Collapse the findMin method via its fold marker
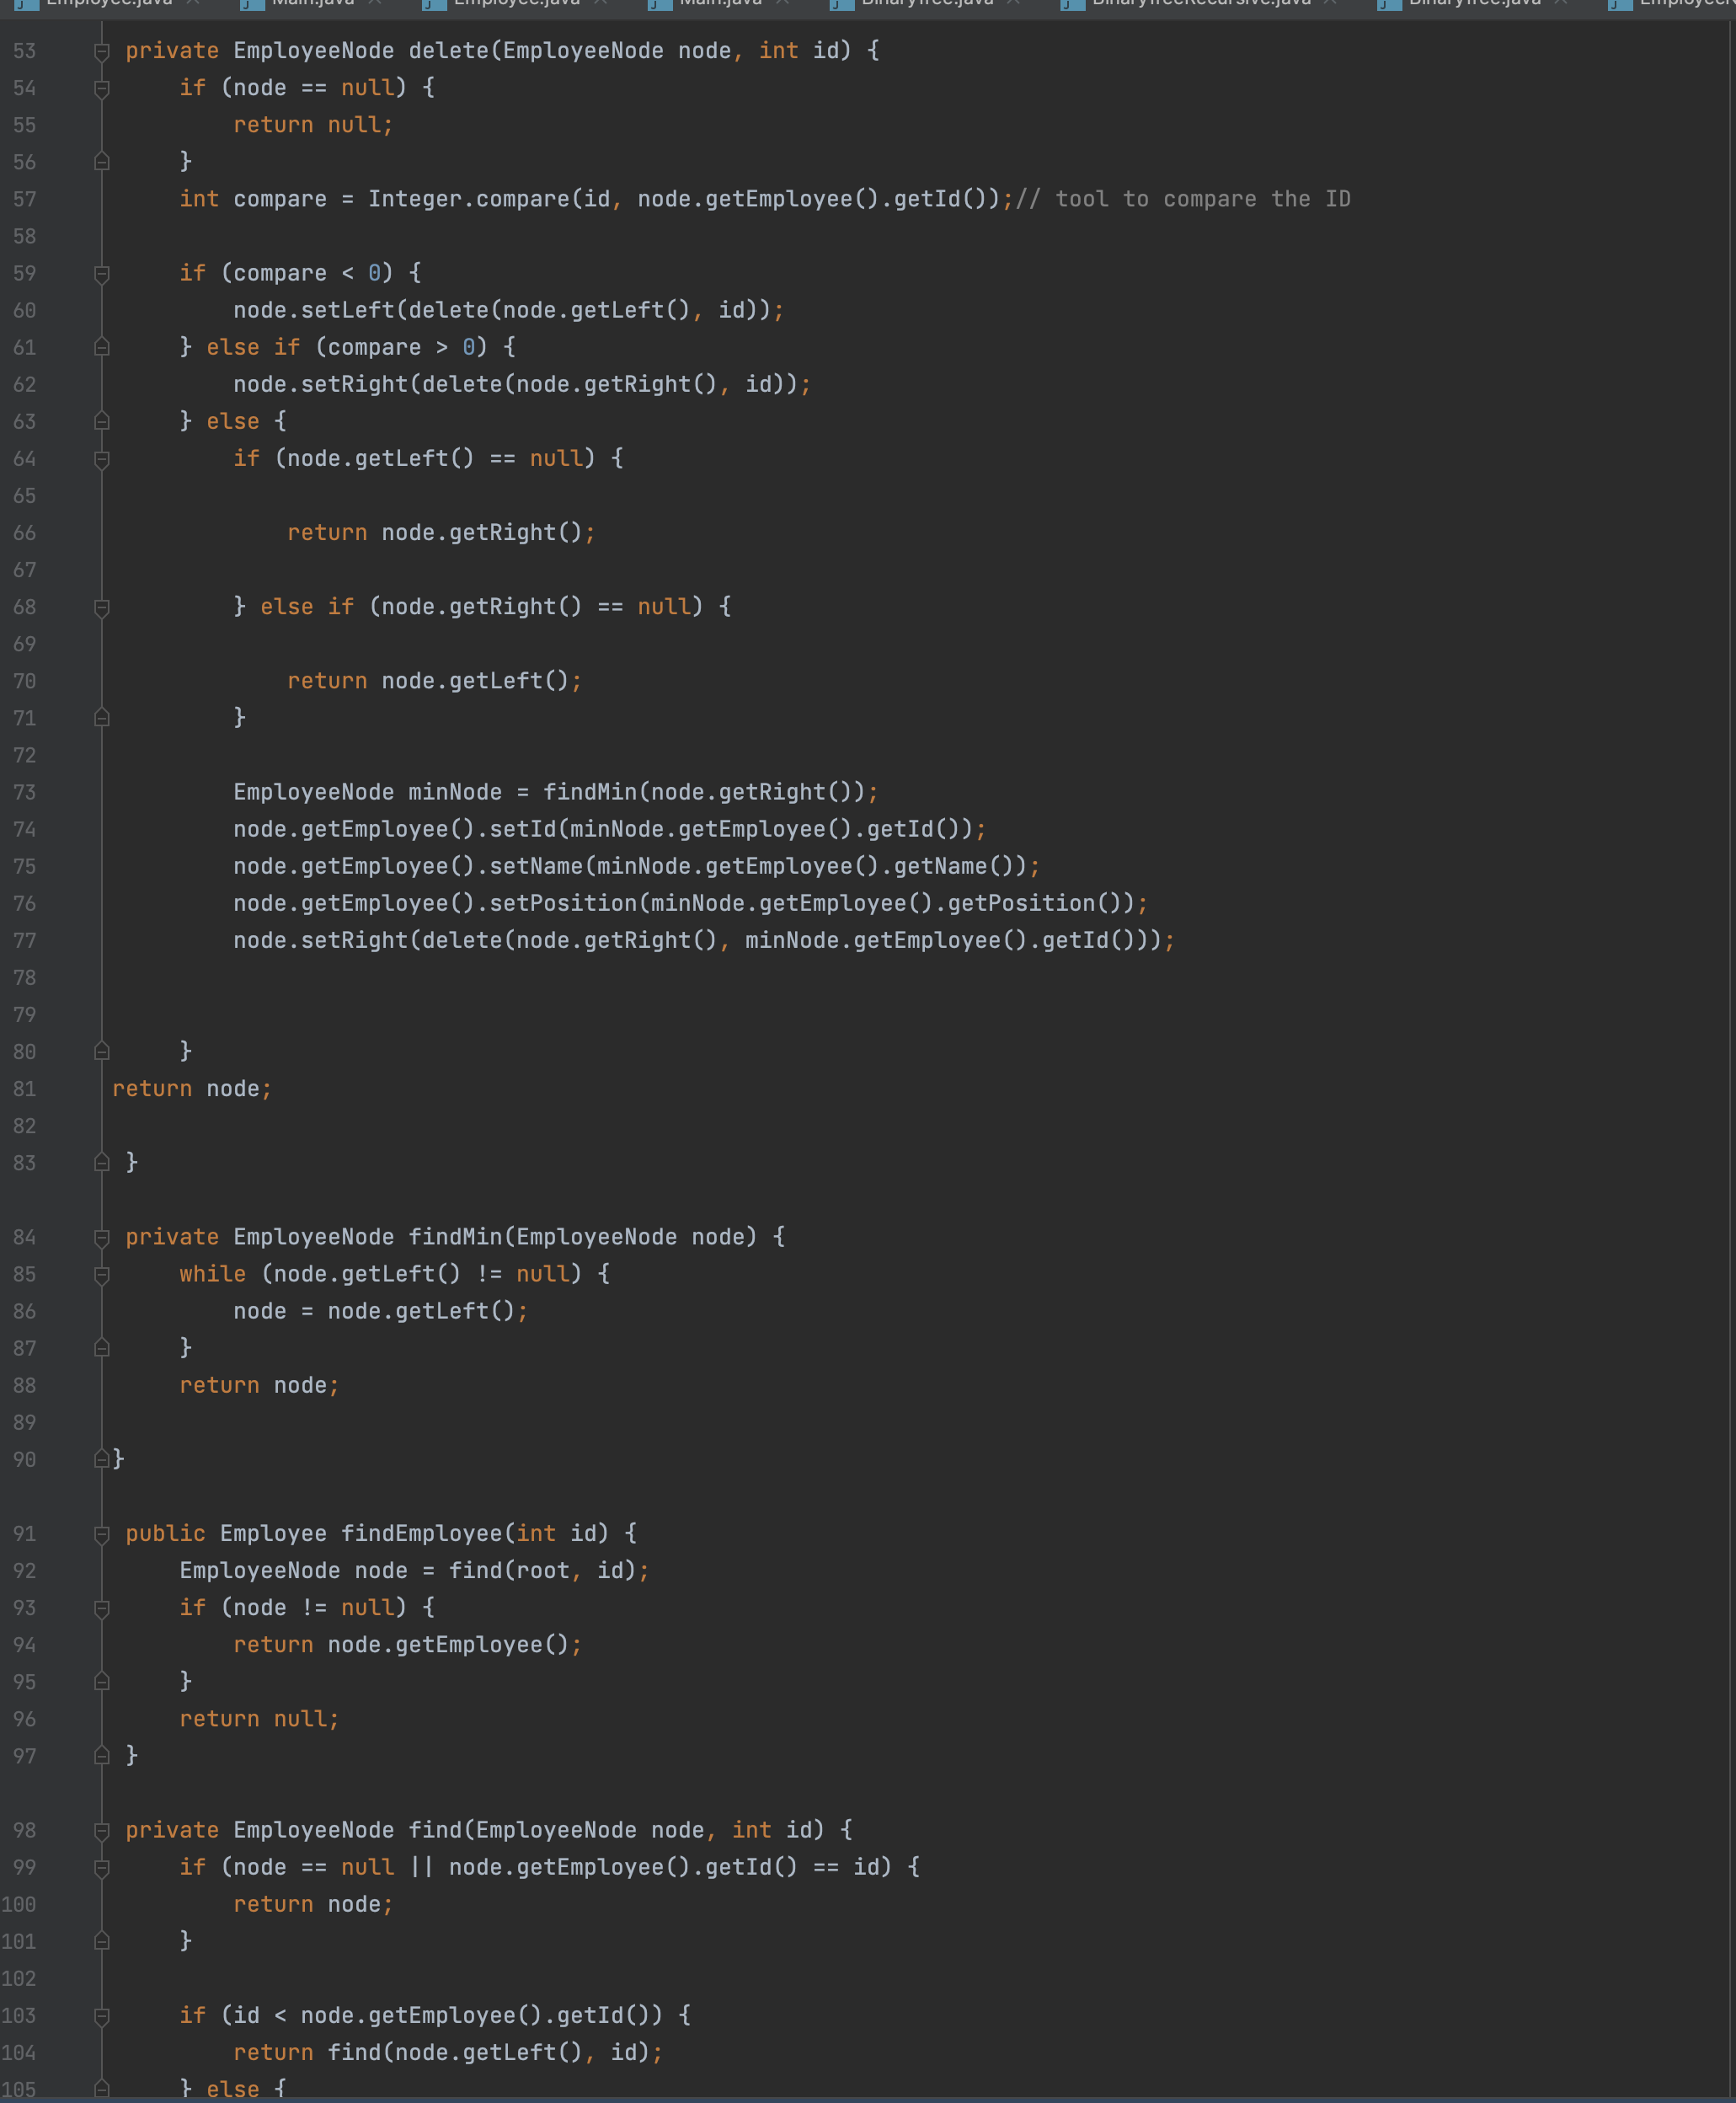1736x2103 pixels. pyautogui.click(x=101, y=1237)
